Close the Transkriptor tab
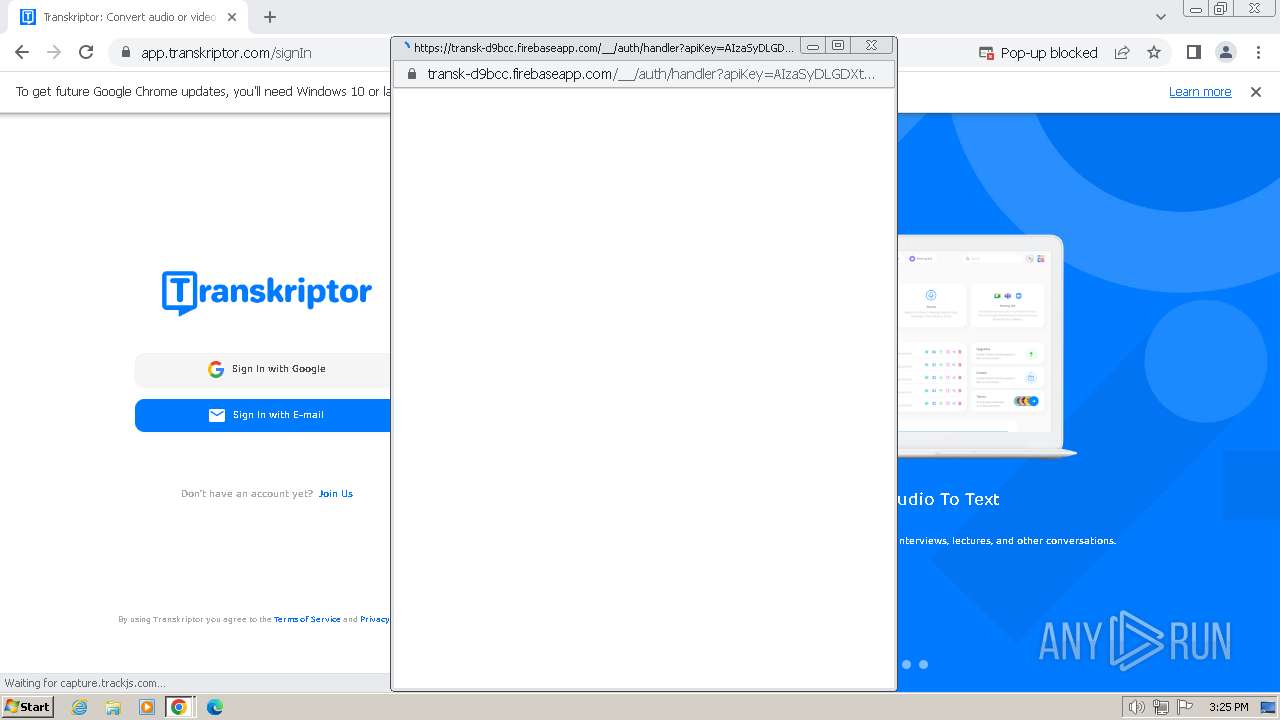This screenshot has width=1280, height=720. pyautogui.click(x=233, y=17)
